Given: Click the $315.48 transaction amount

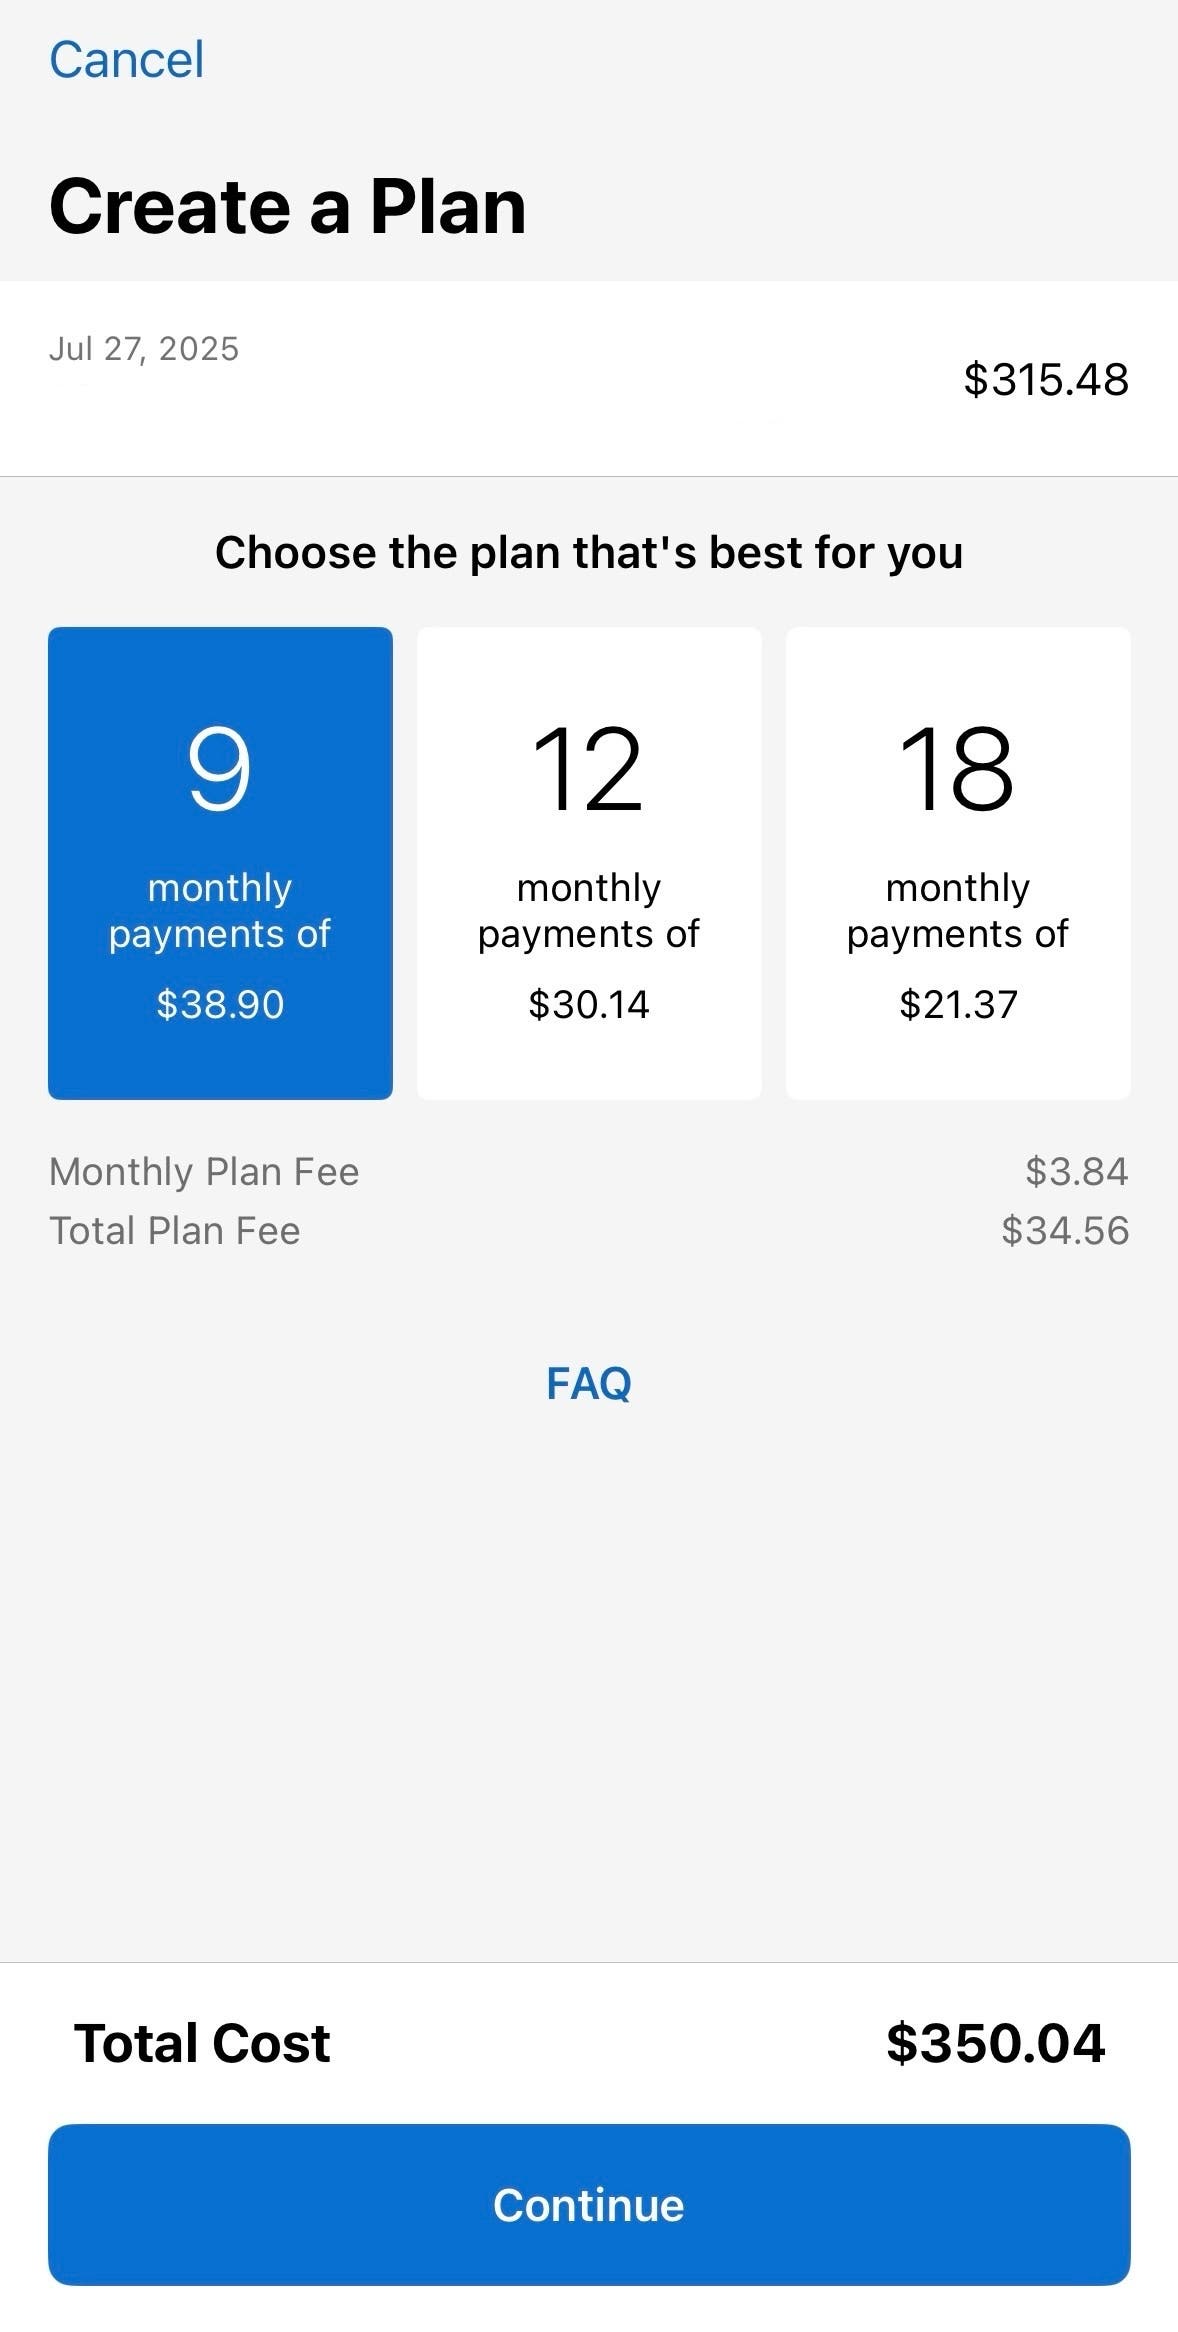Looking at the screenshot, I should click(x=1045, y=380).
